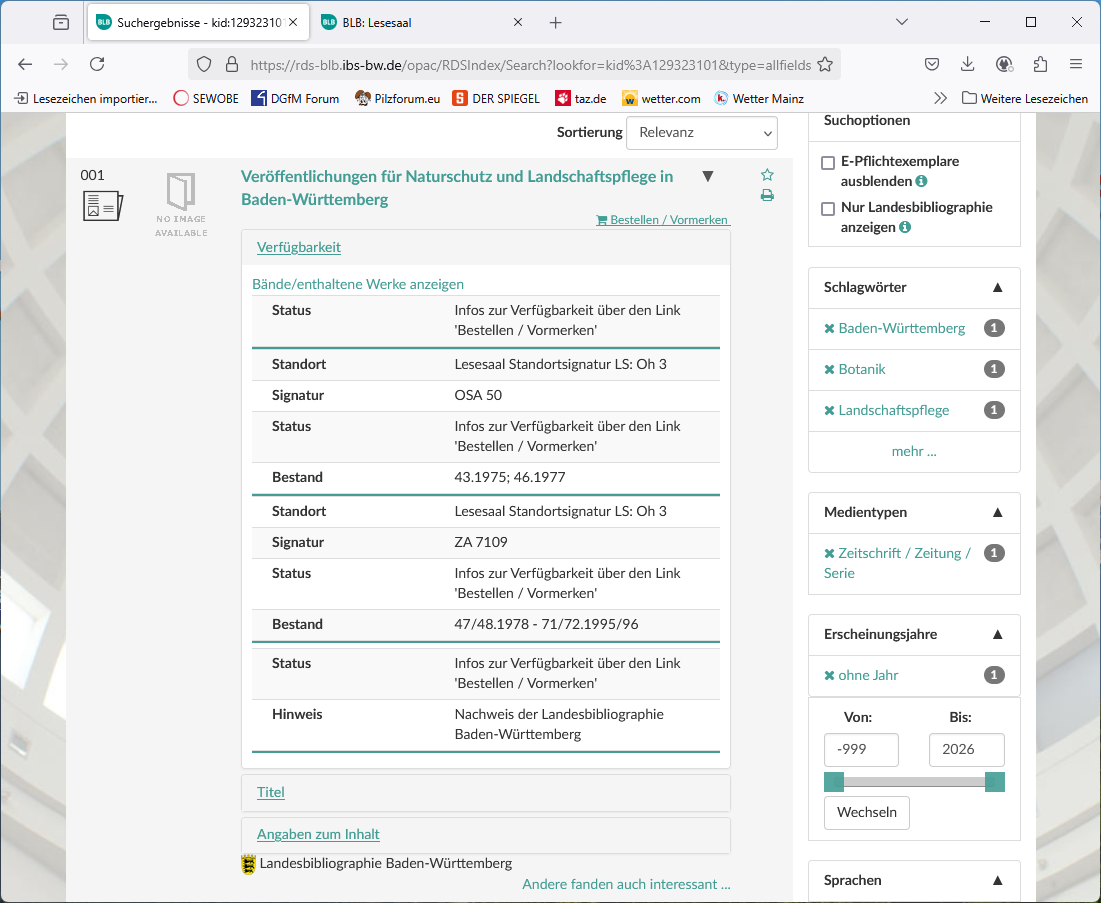The image size is (1101, 903).
Task: Expand the 'Angaben zum Inhalt' section
Action: click(x=318, y=834)
